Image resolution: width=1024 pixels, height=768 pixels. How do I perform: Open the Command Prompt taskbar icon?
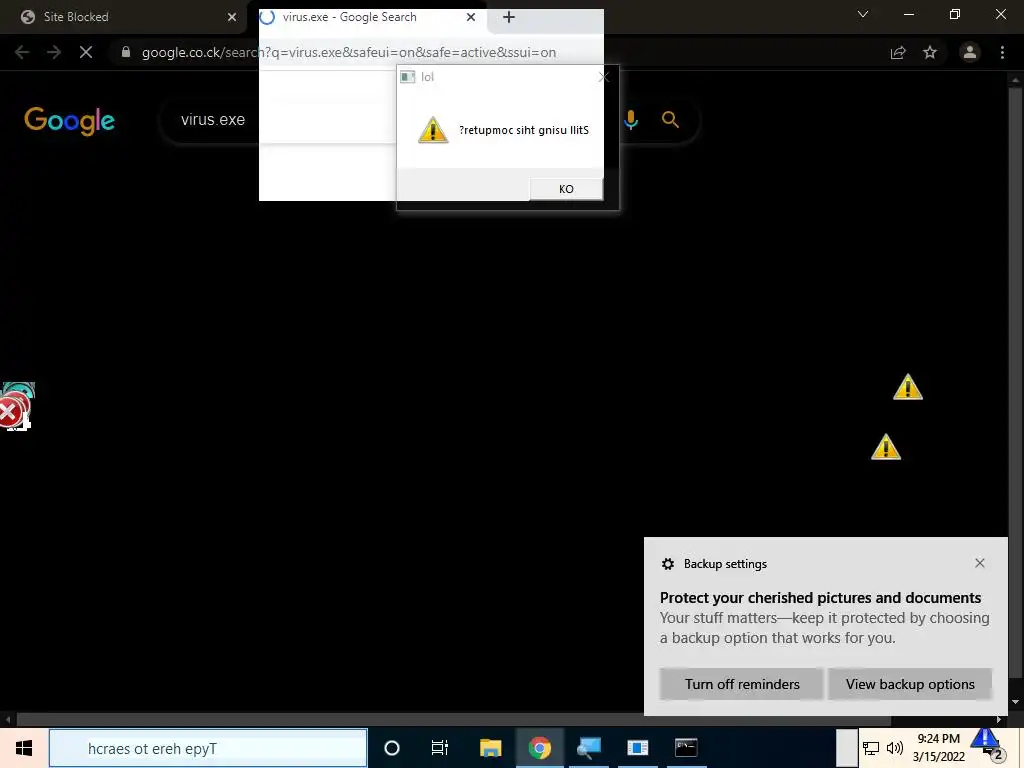pos(686,748)
